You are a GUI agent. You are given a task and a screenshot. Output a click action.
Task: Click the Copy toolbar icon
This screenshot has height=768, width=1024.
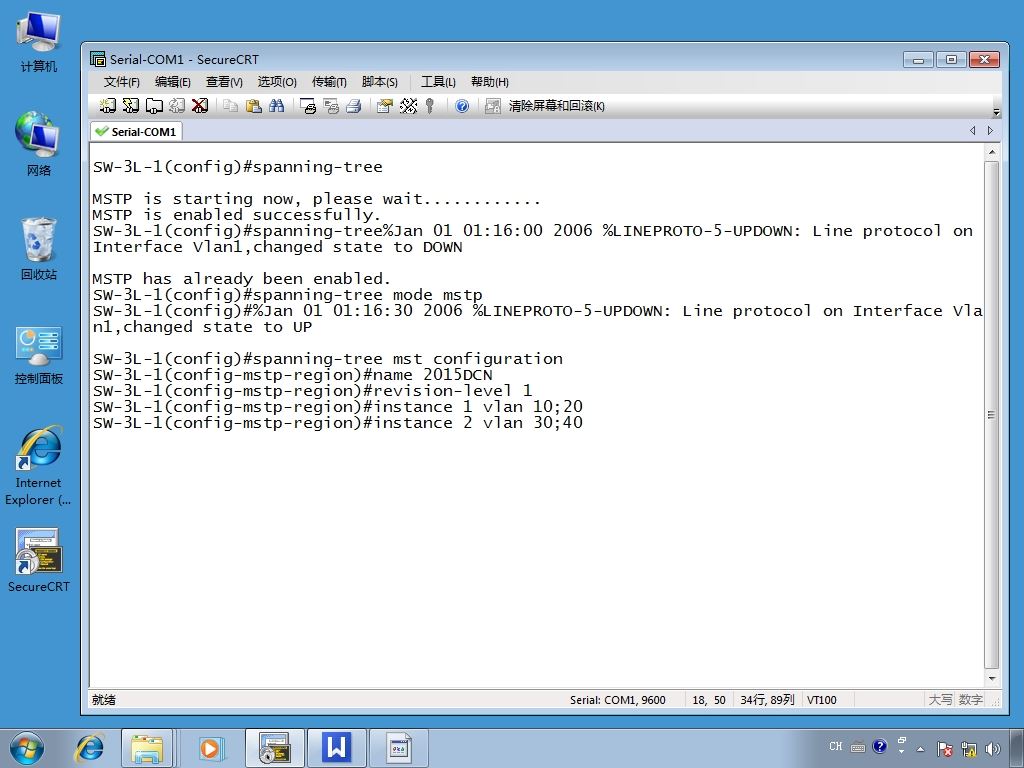click(x=230, y=106)
